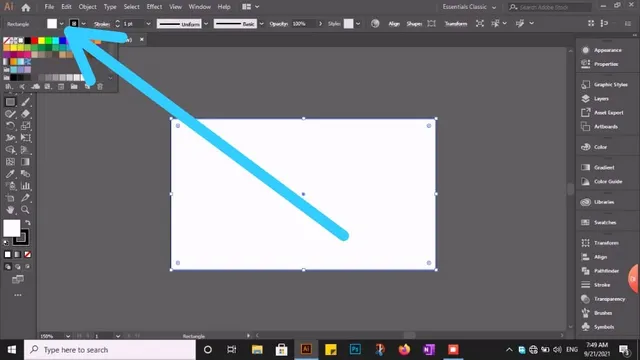The width and height of the screenshot is (640, 360).
Task: Open Essentials Classic workspace switcher
Action: pyautogui.click(x=469, y=7)
